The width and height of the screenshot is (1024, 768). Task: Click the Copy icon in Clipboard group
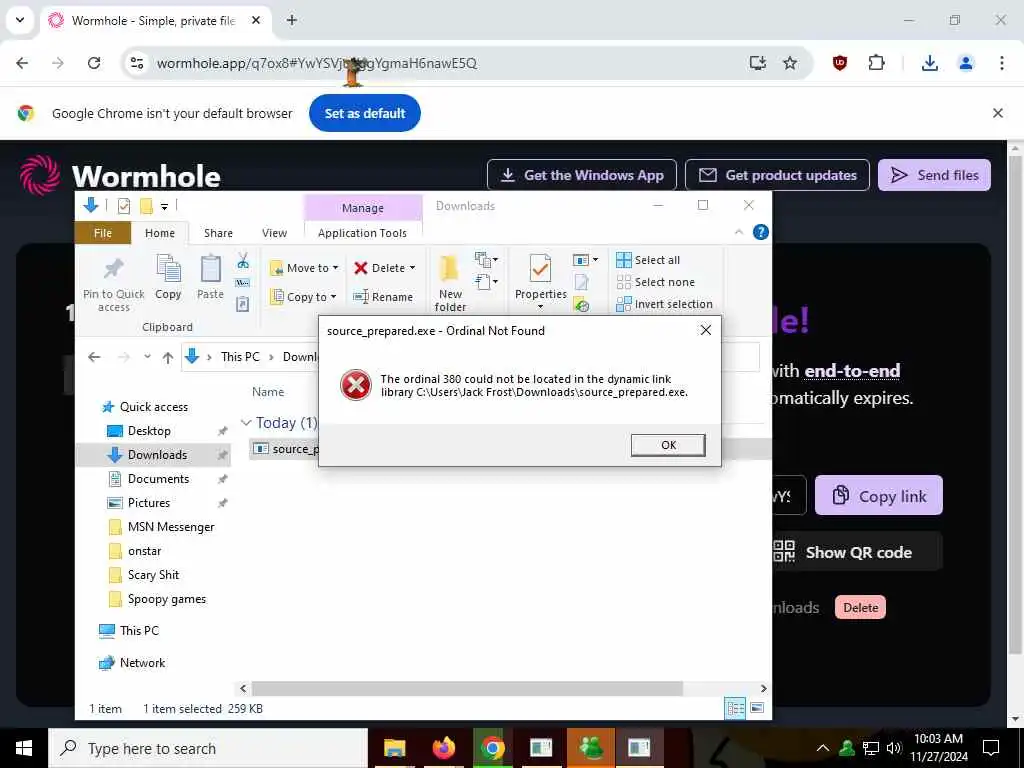coord(168,277)
